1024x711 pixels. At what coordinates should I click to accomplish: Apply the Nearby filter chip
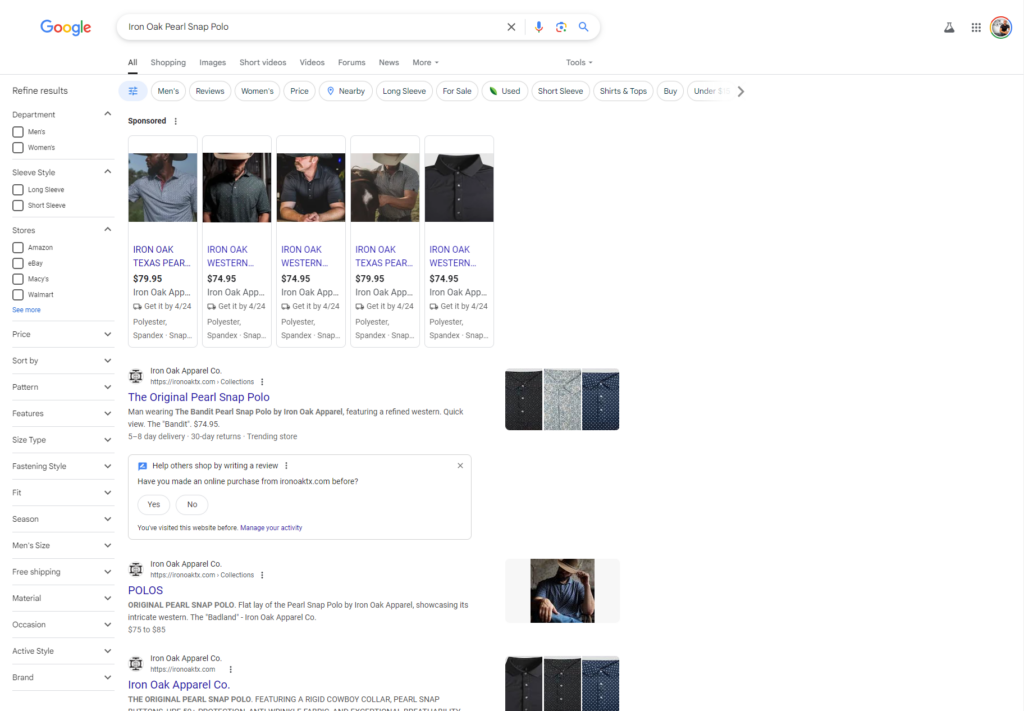[x=345, y=91]
